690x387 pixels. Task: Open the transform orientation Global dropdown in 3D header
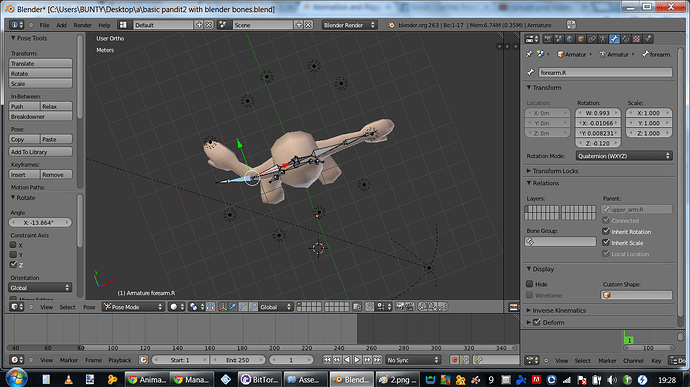tap(275, 307)
